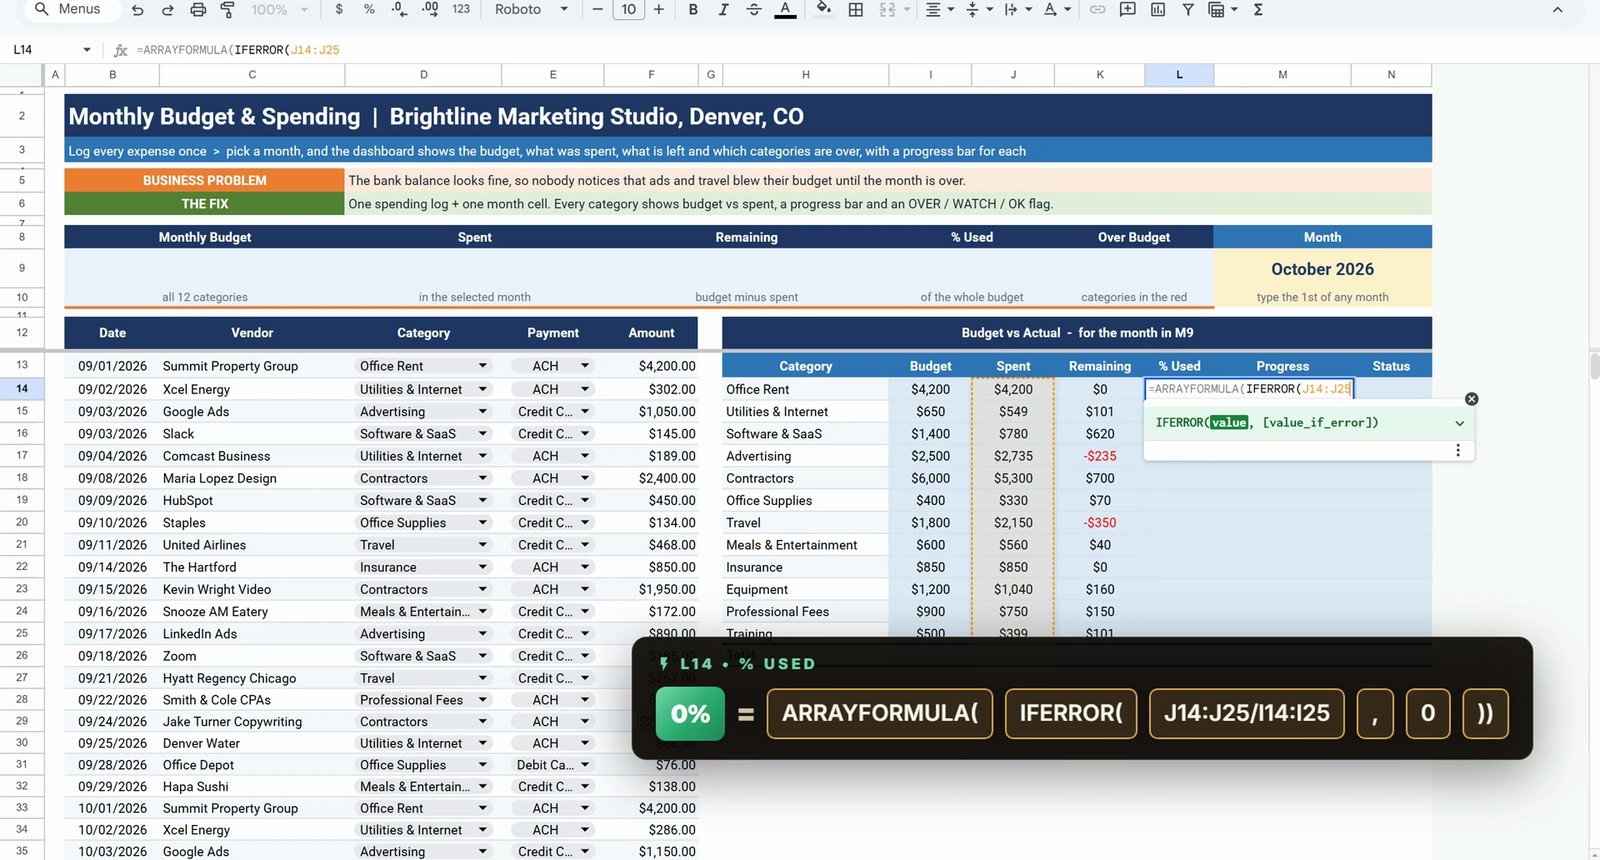Insert a comment icon
The width and height of the screenshot is (1600, 860).
(1127, 9)
